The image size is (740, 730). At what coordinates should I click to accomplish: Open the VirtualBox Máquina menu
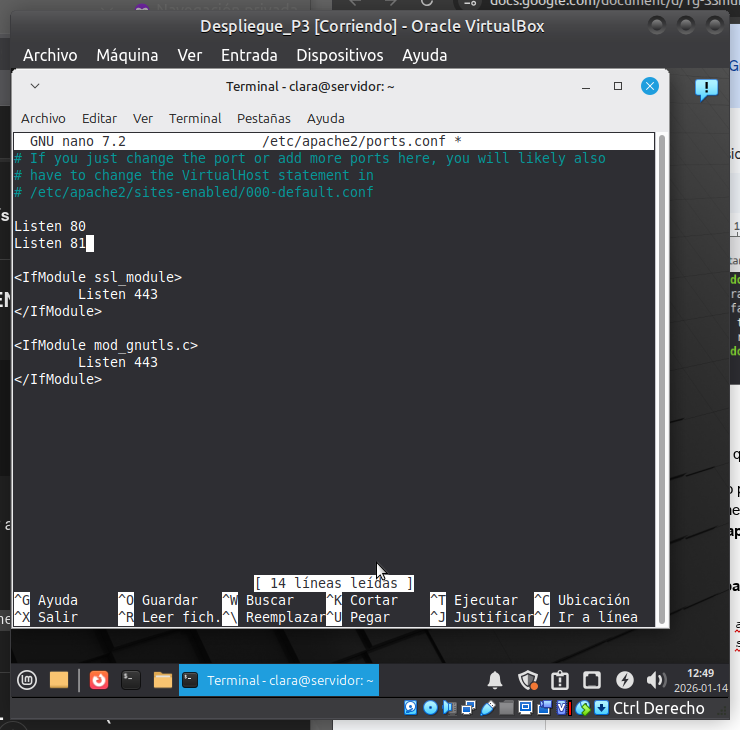pos(127,55)
